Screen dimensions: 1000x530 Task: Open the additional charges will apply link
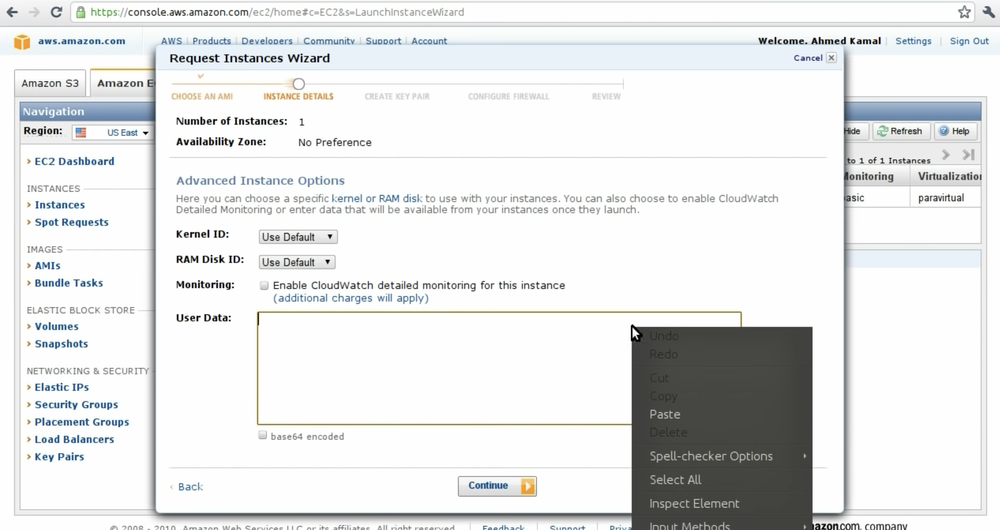351,298
